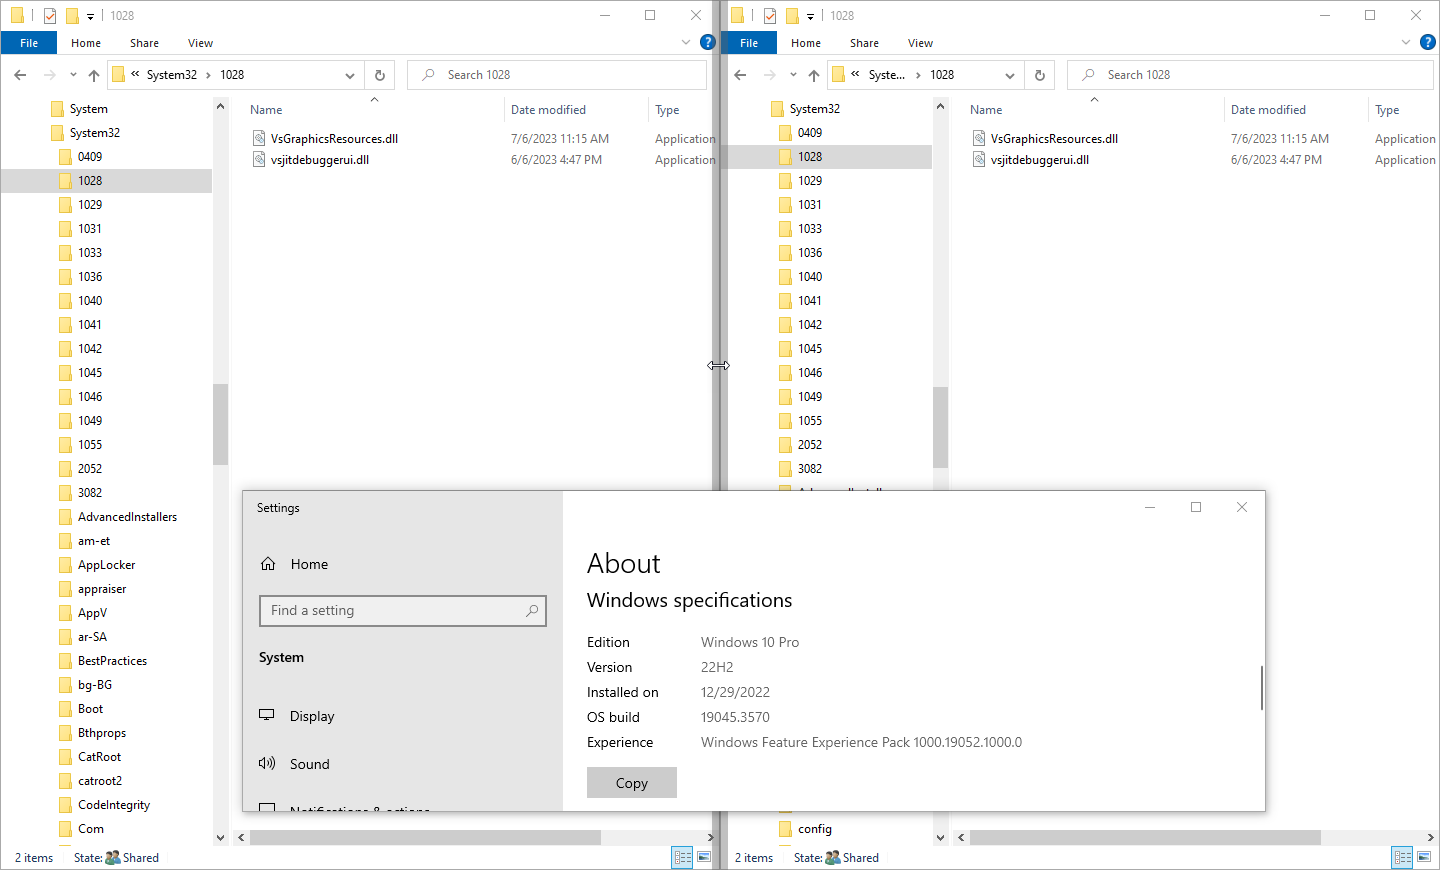This screenshot has height=870, width=1440.
Task: Click right window tree vertical scrollbar thumb
Action: click(940, 427)
